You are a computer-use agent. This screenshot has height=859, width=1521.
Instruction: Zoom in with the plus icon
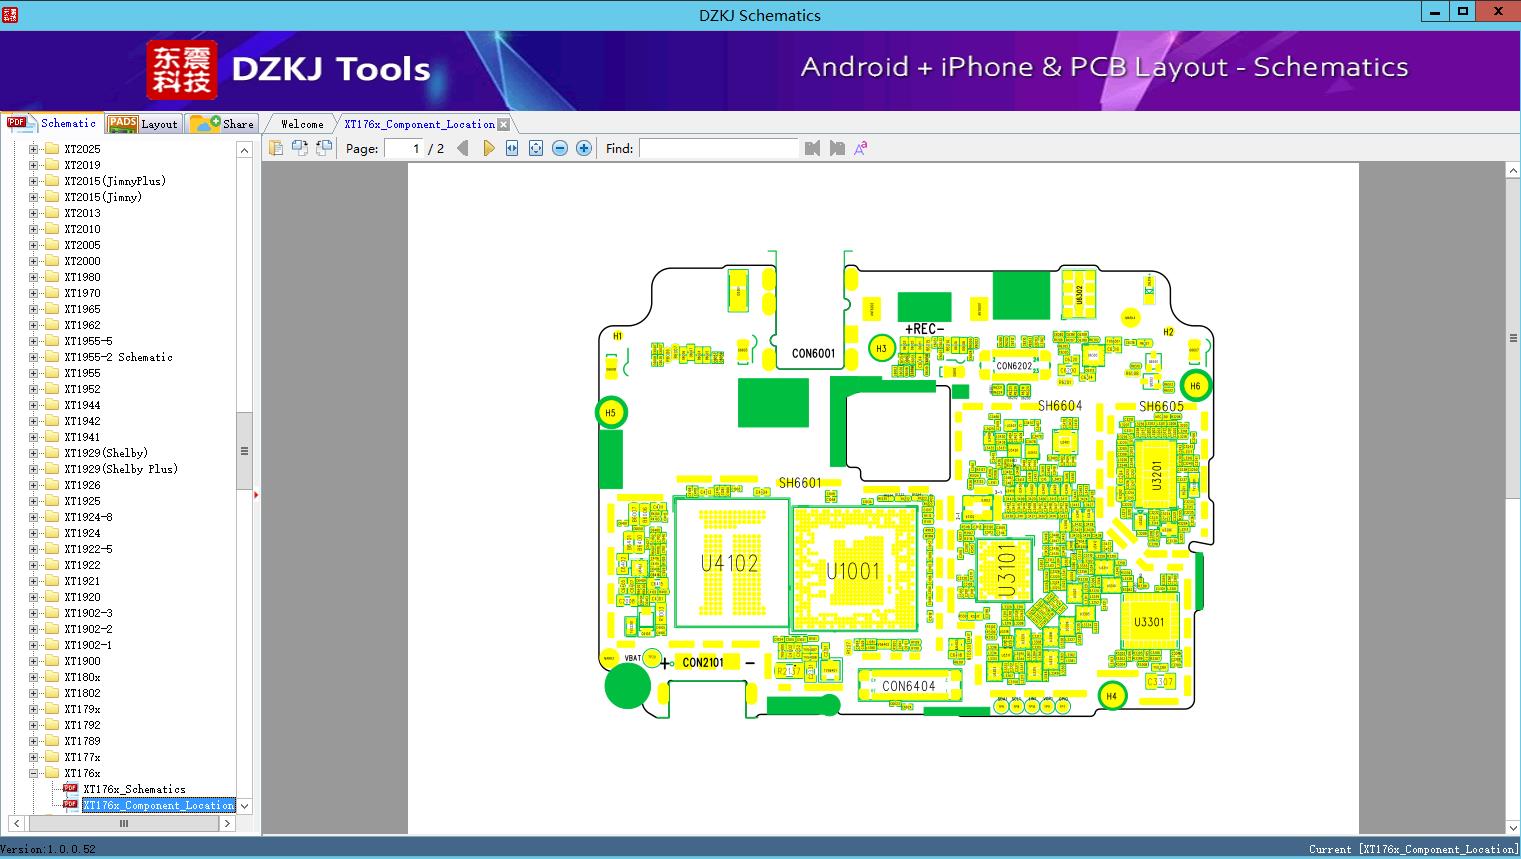coord(584,148)
